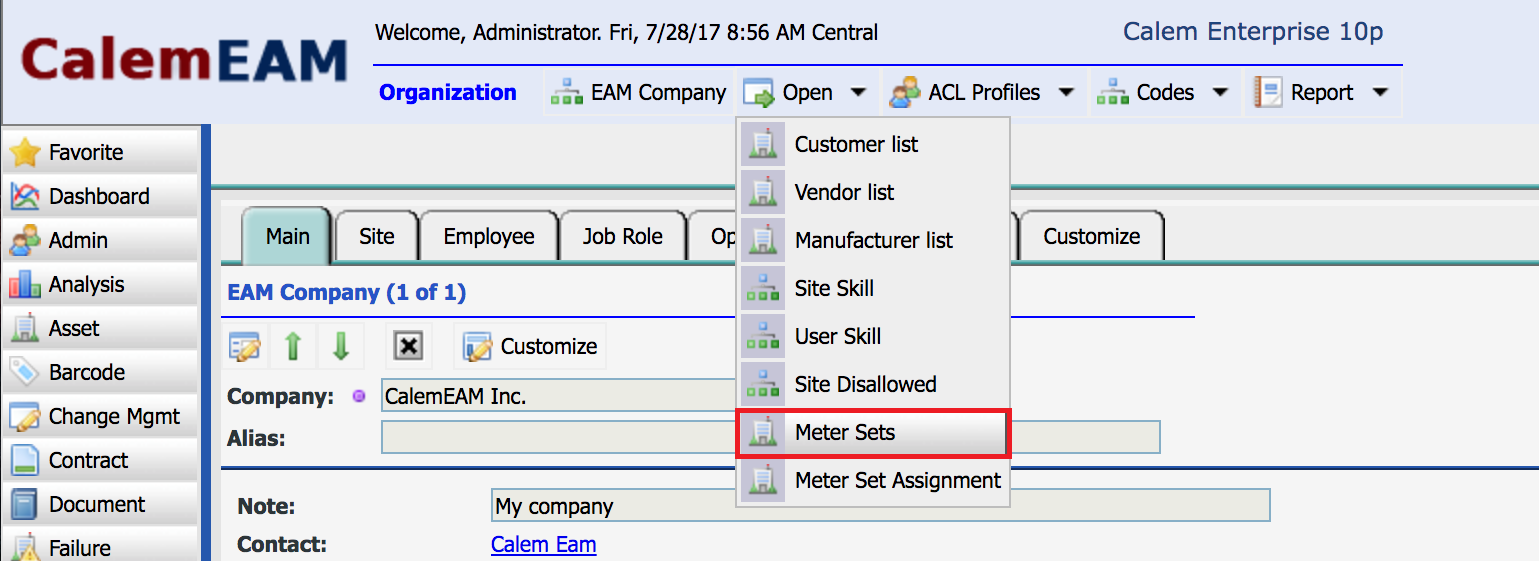Image resolution: width=1539 pixels, height=561 pixels.
Task: Click the Meter Set Assignment icon
Action: pyautogui.click(x=763, y=481)
